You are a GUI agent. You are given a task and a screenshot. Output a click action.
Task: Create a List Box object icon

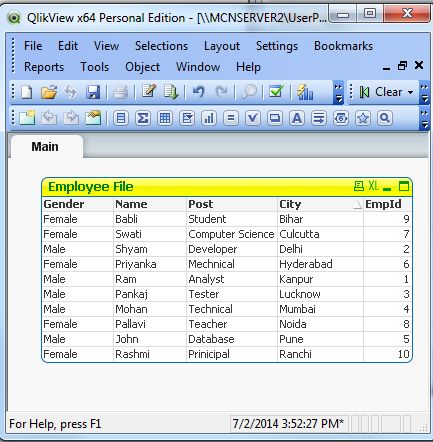(x=121, y=118)
